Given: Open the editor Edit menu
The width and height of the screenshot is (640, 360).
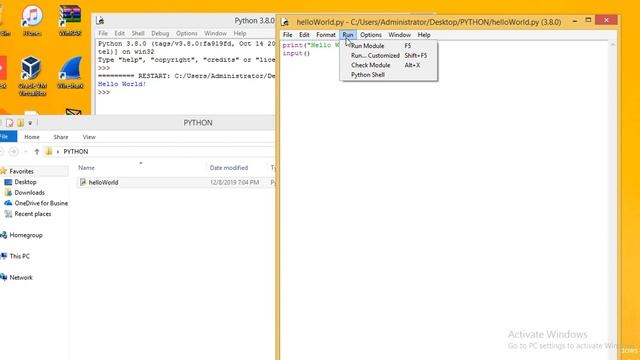Looking at the screenshot, I should [304, 35].
